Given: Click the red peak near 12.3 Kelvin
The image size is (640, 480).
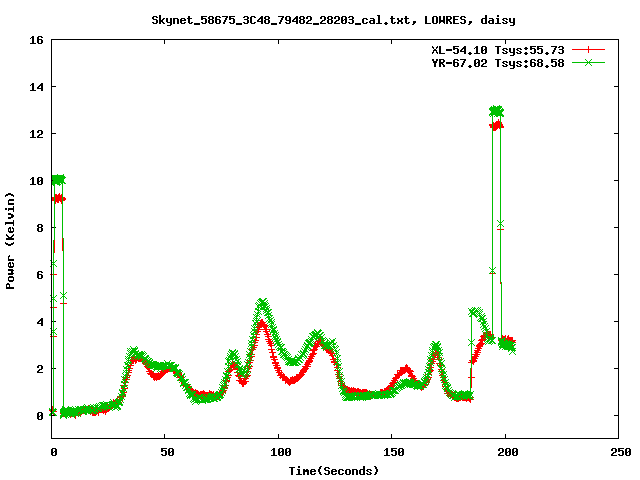Looking at the screenshot, I should point(496,125).
